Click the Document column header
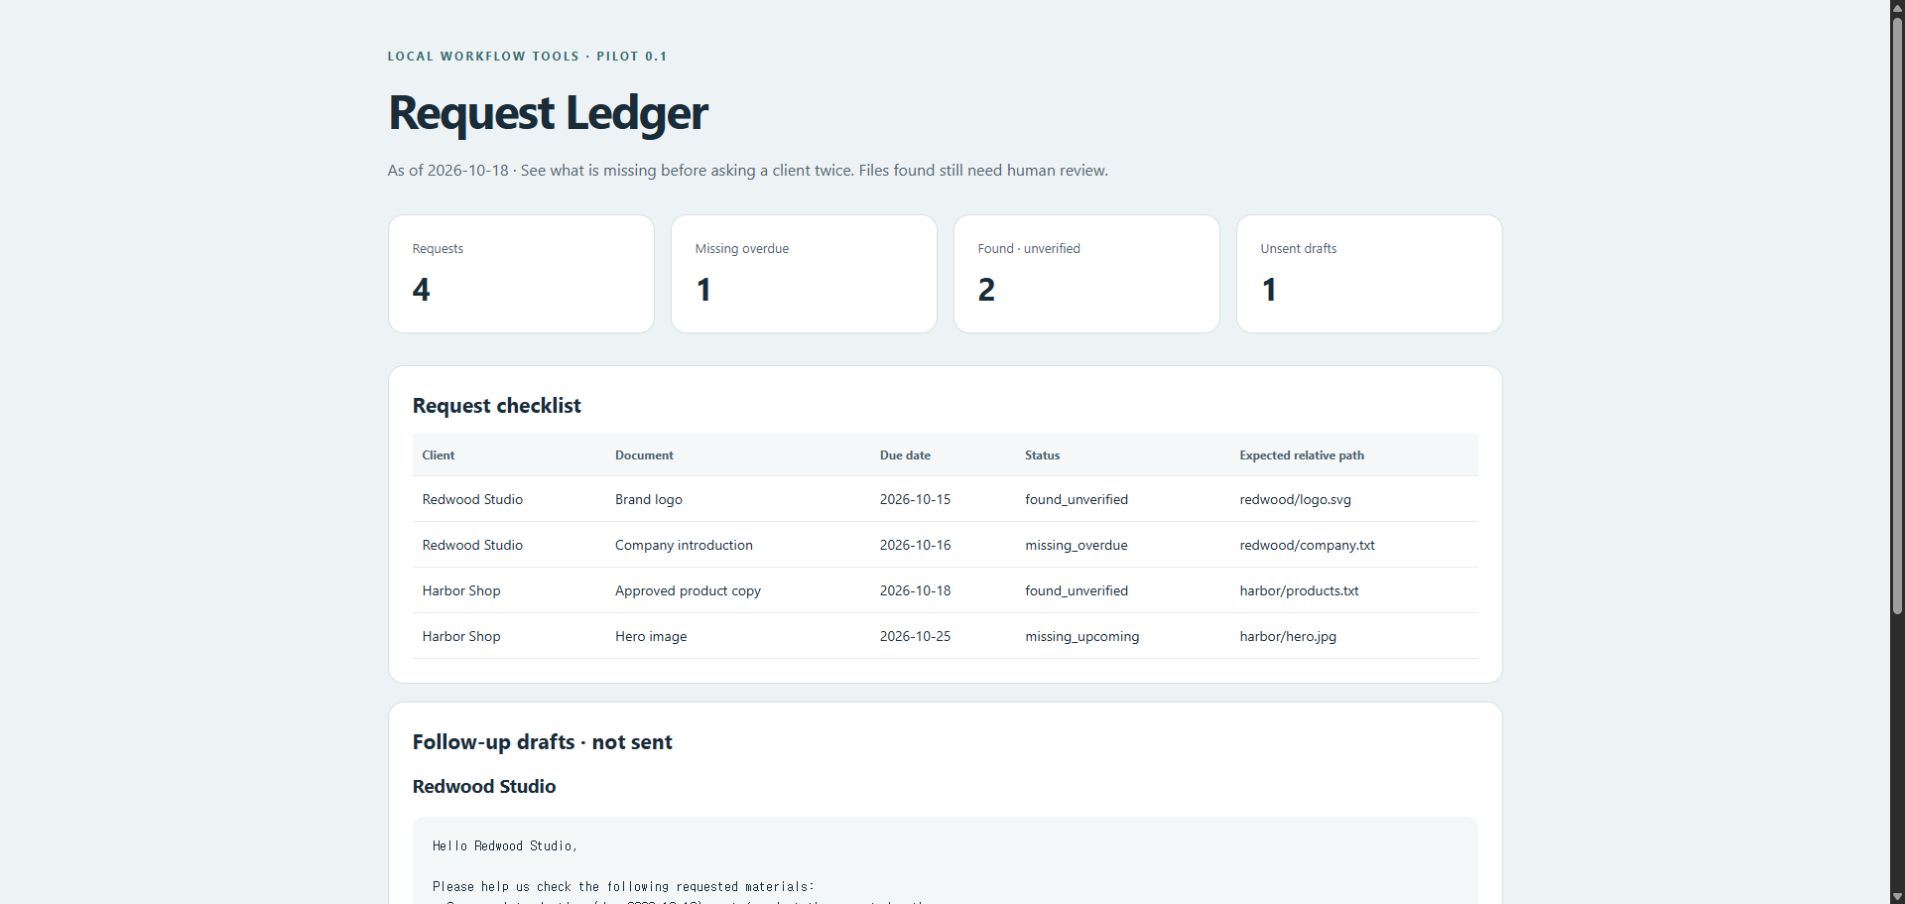 click(644, 455)
